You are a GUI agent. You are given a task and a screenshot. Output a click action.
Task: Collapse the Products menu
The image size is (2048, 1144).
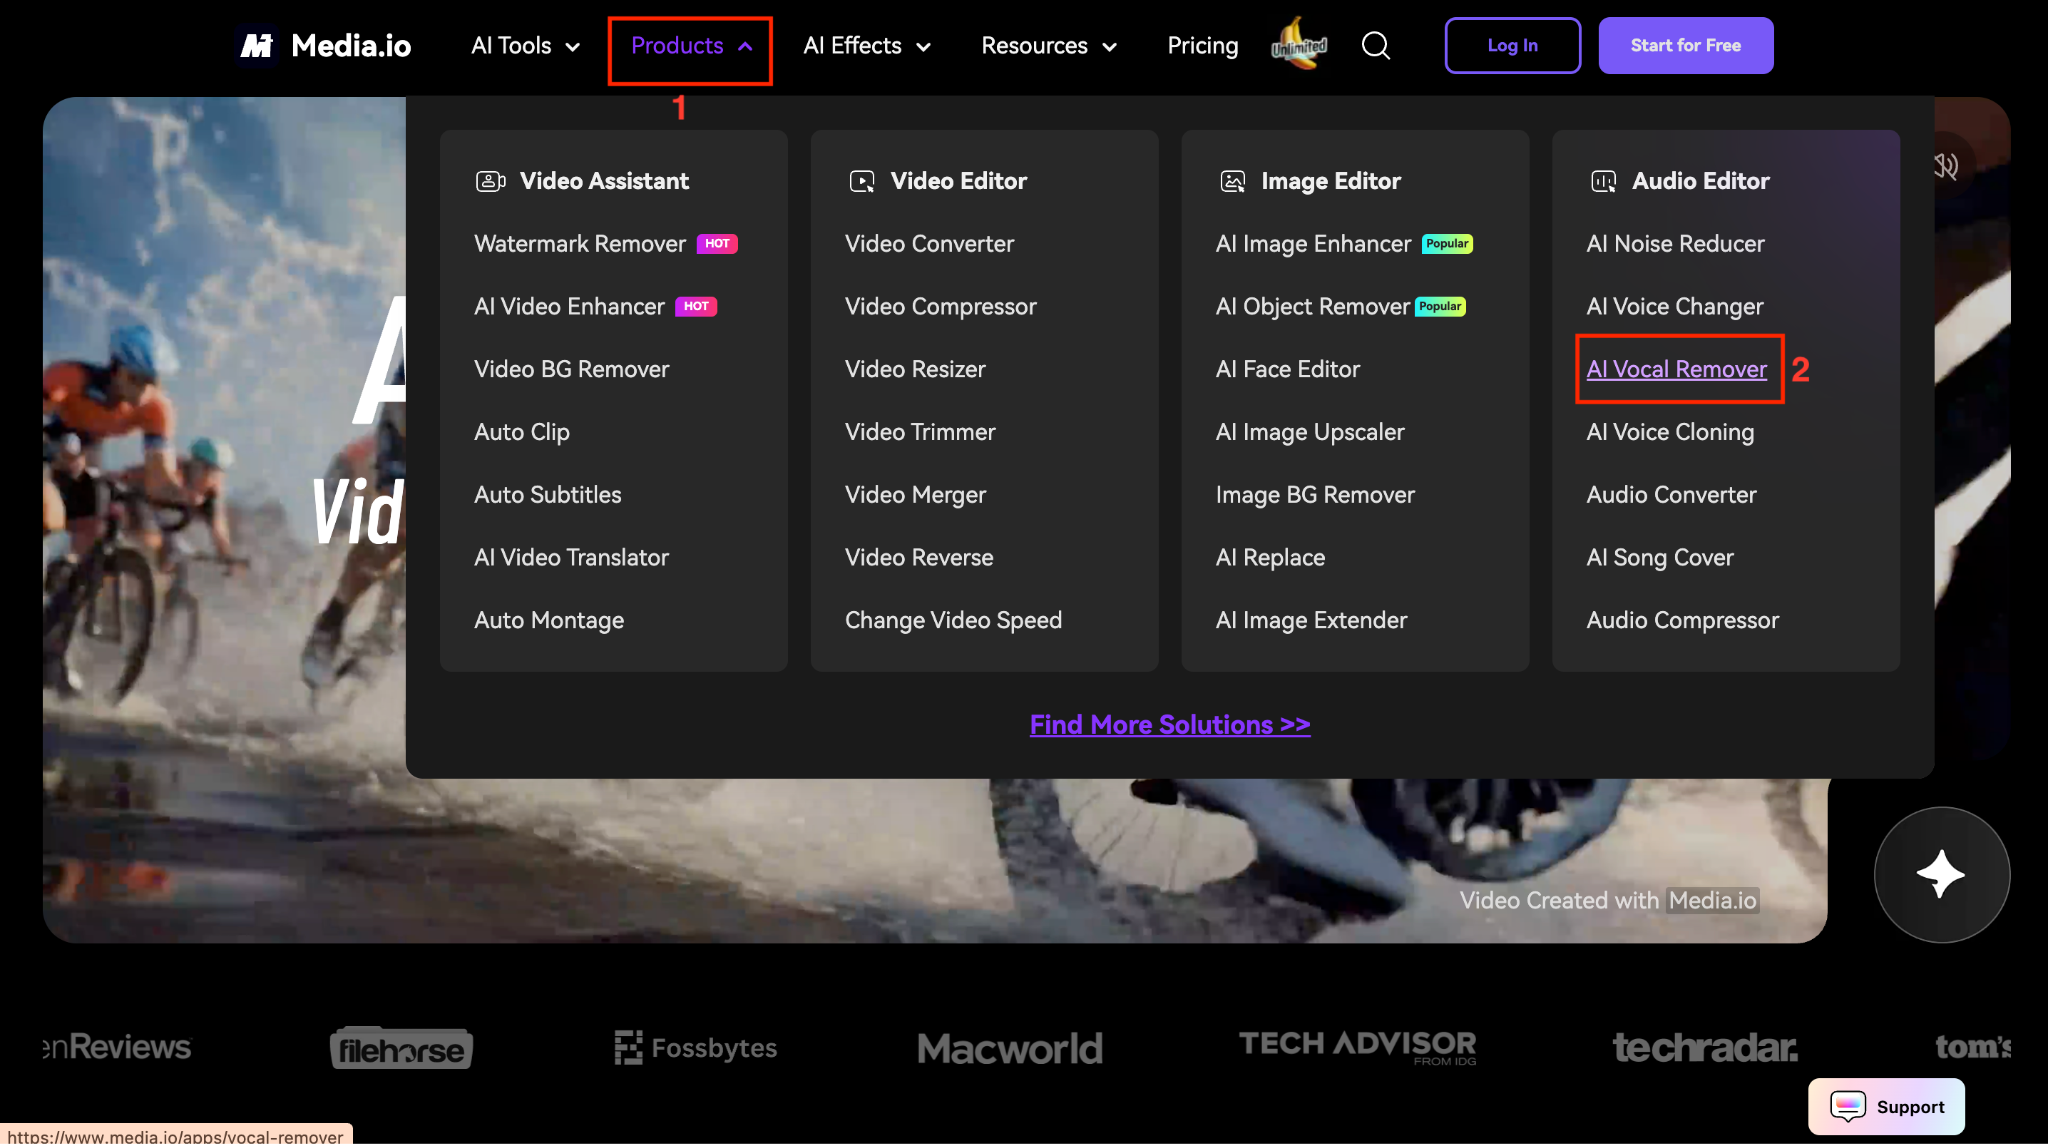click(x=689, y=45)
